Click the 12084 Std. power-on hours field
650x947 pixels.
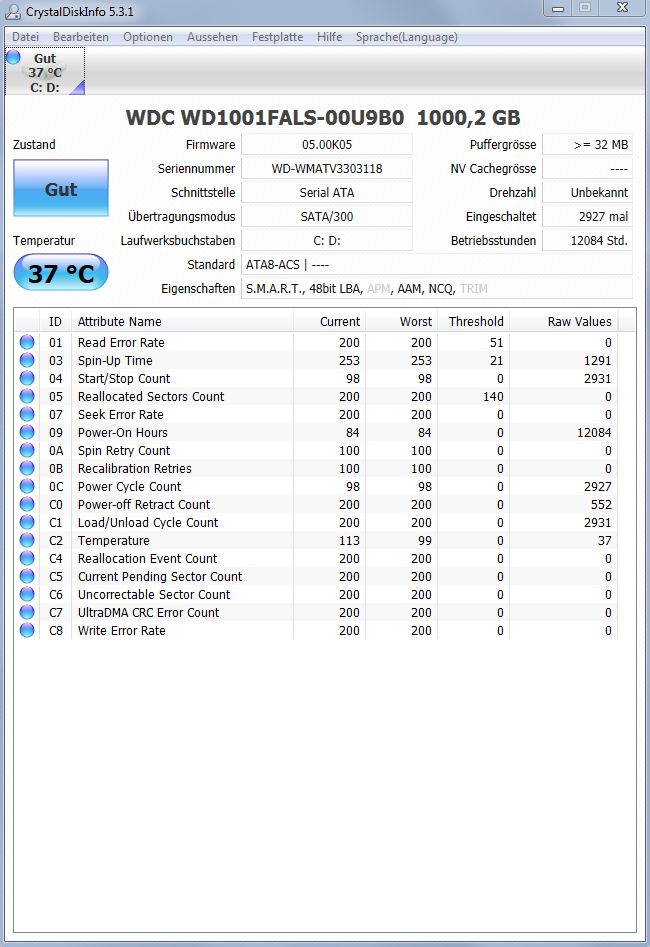tap(587, 240)
